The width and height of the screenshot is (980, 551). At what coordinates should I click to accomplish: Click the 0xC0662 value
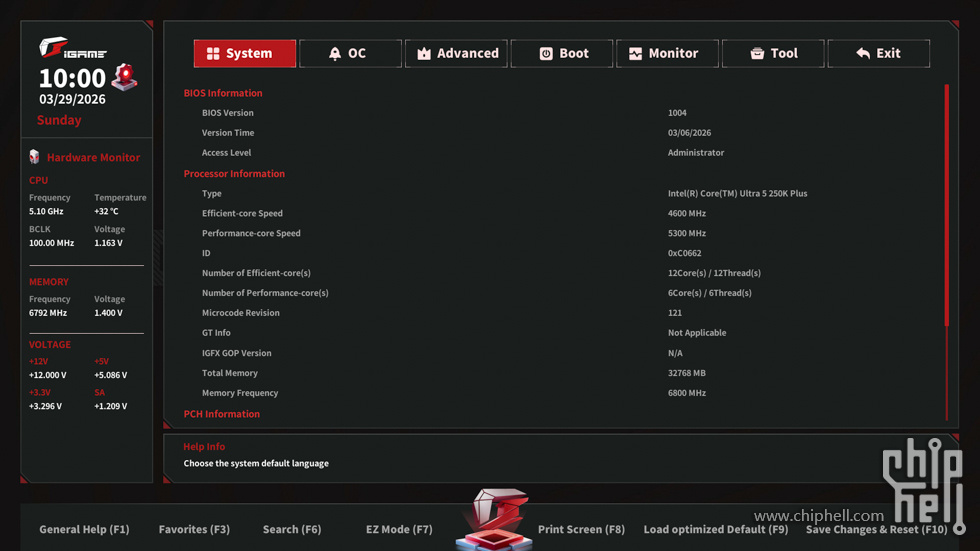pyautogui.click(x=684, y=253)
